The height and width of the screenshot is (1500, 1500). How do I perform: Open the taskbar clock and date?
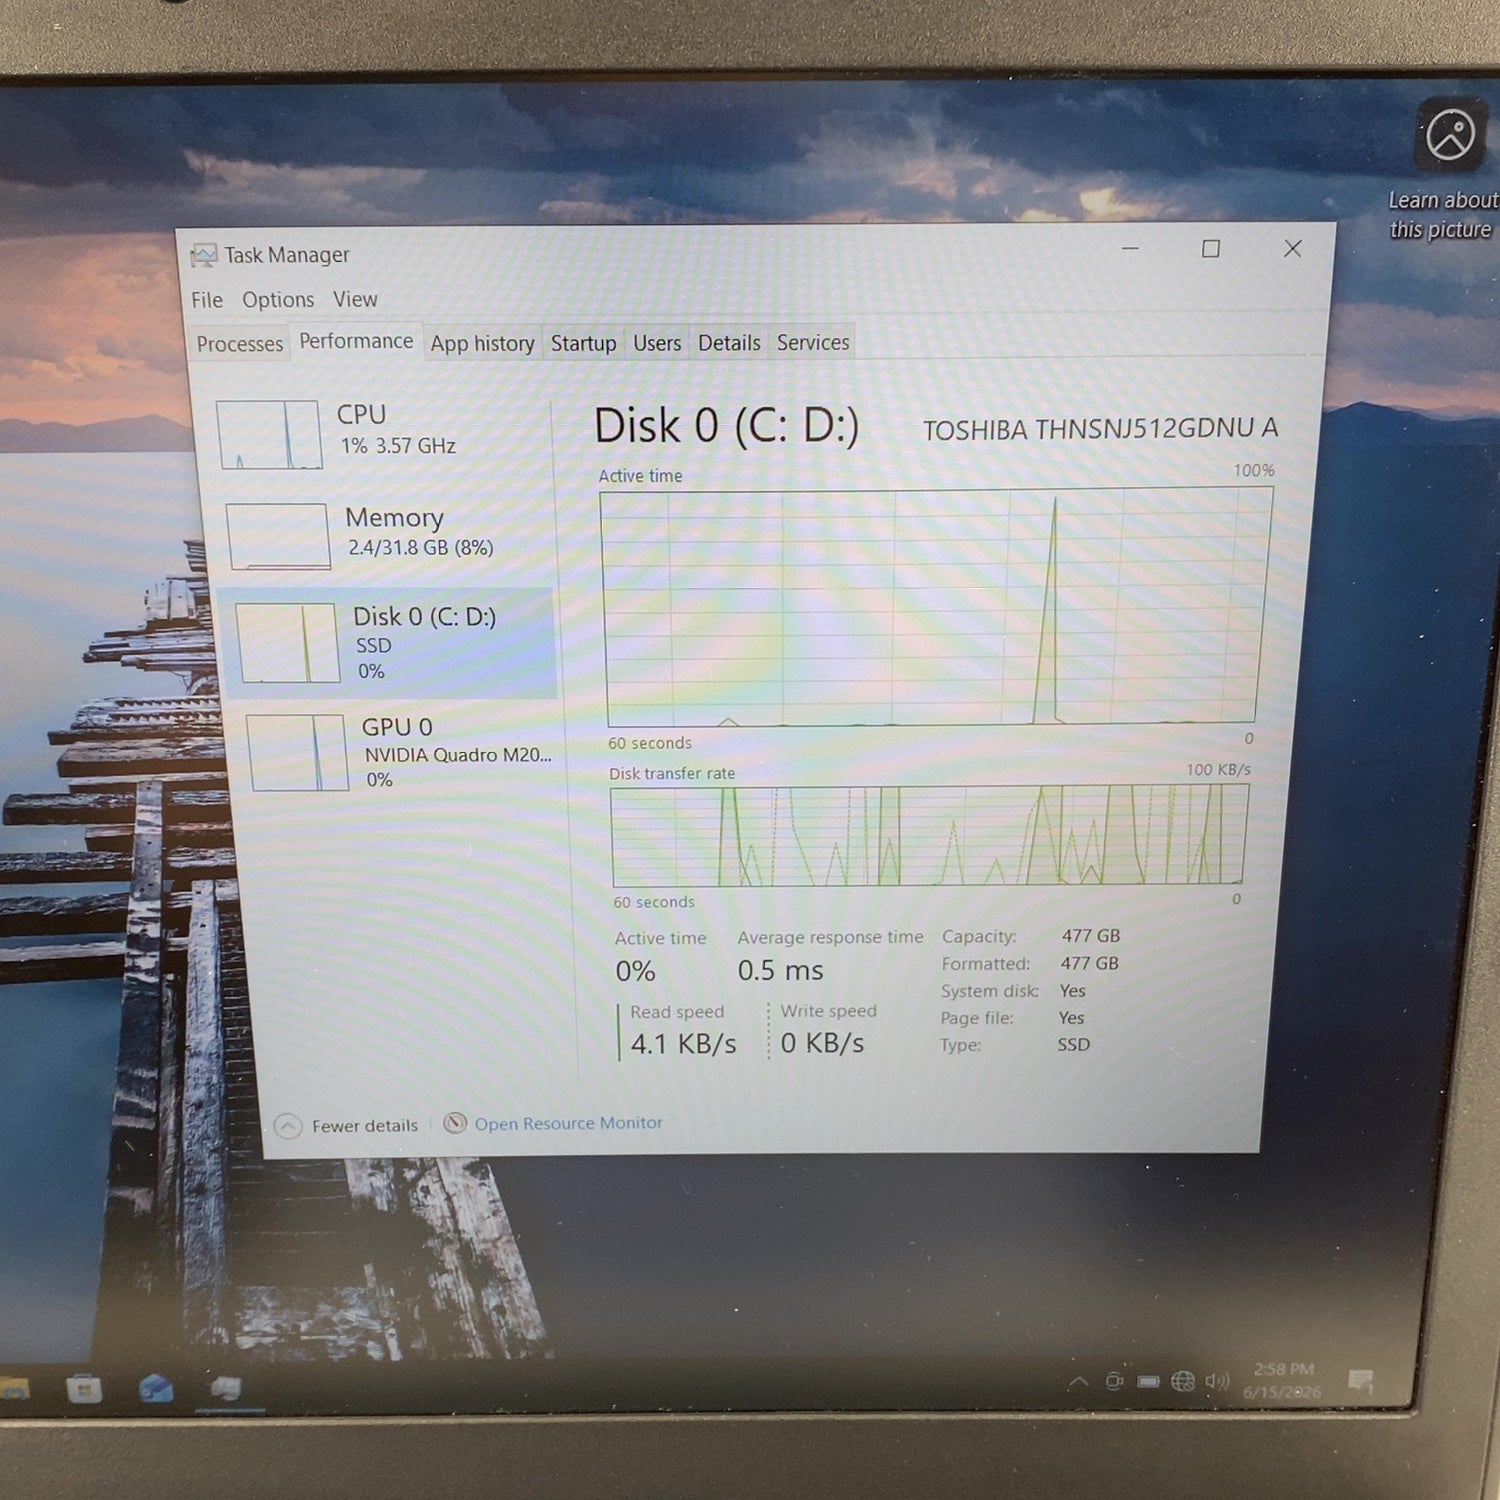click(1283, 1381)
